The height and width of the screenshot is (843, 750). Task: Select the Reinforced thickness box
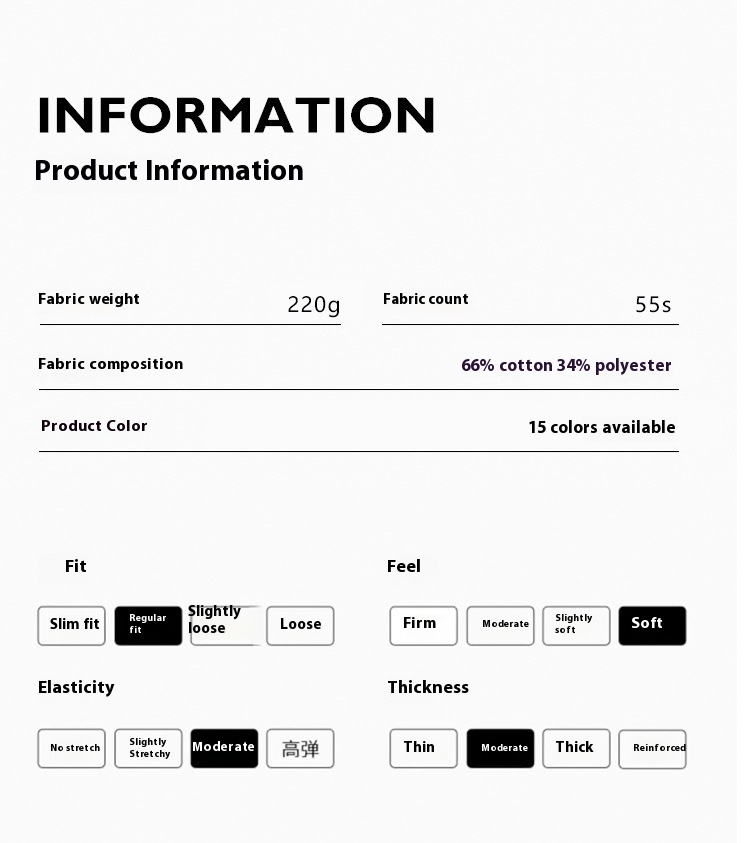coord(652,749)
